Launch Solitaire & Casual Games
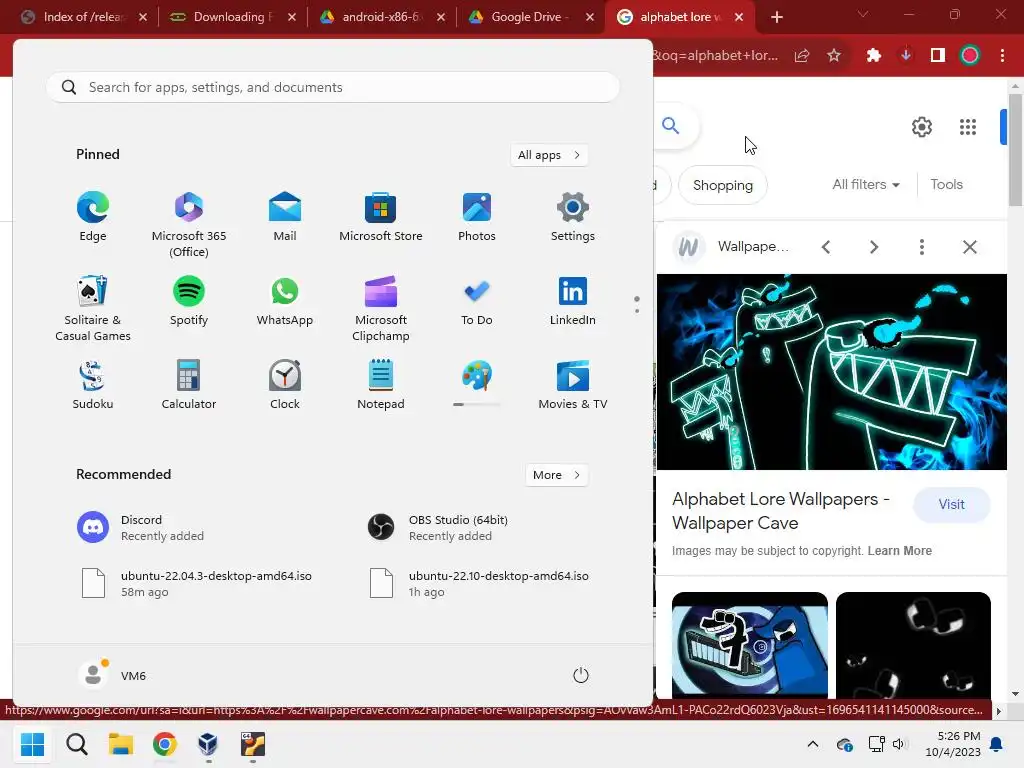1024x768 pixels. 93,309
